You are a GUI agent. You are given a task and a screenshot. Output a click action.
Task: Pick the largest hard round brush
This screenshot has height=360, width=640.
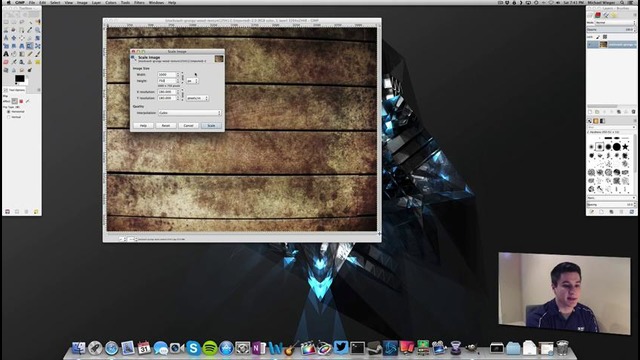[x=617, y=147]
